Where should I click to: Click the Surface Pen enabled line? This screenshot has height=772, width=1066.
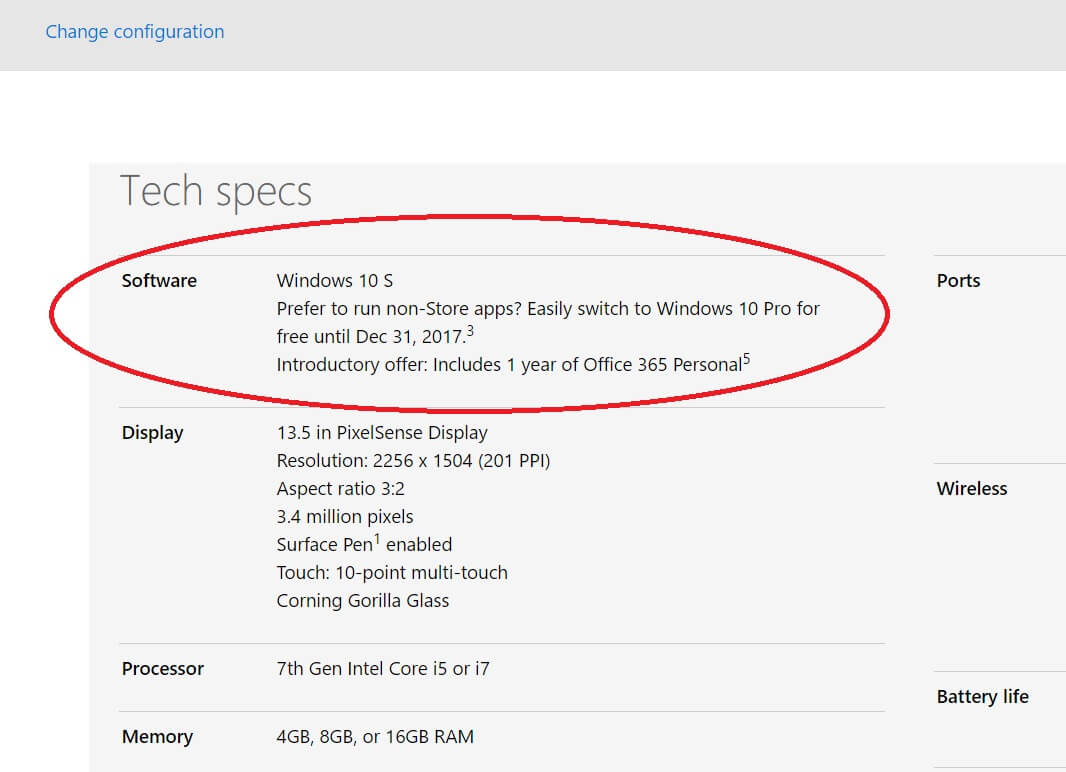click(x=364, y=544)
